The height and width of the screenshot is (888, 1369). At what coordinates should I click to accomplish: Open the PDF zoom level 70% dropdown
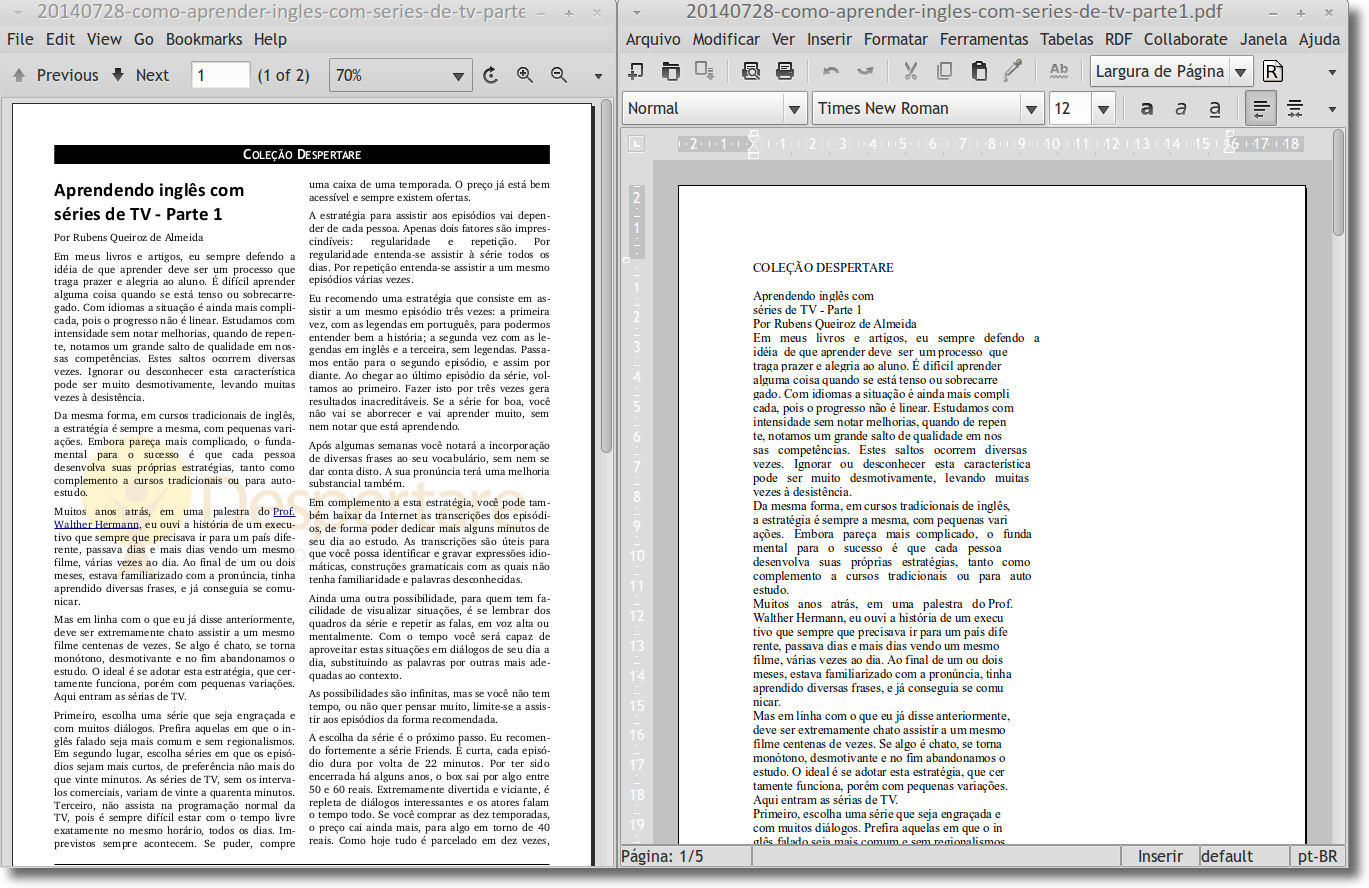pyautogui.click(x=401, y=75)
